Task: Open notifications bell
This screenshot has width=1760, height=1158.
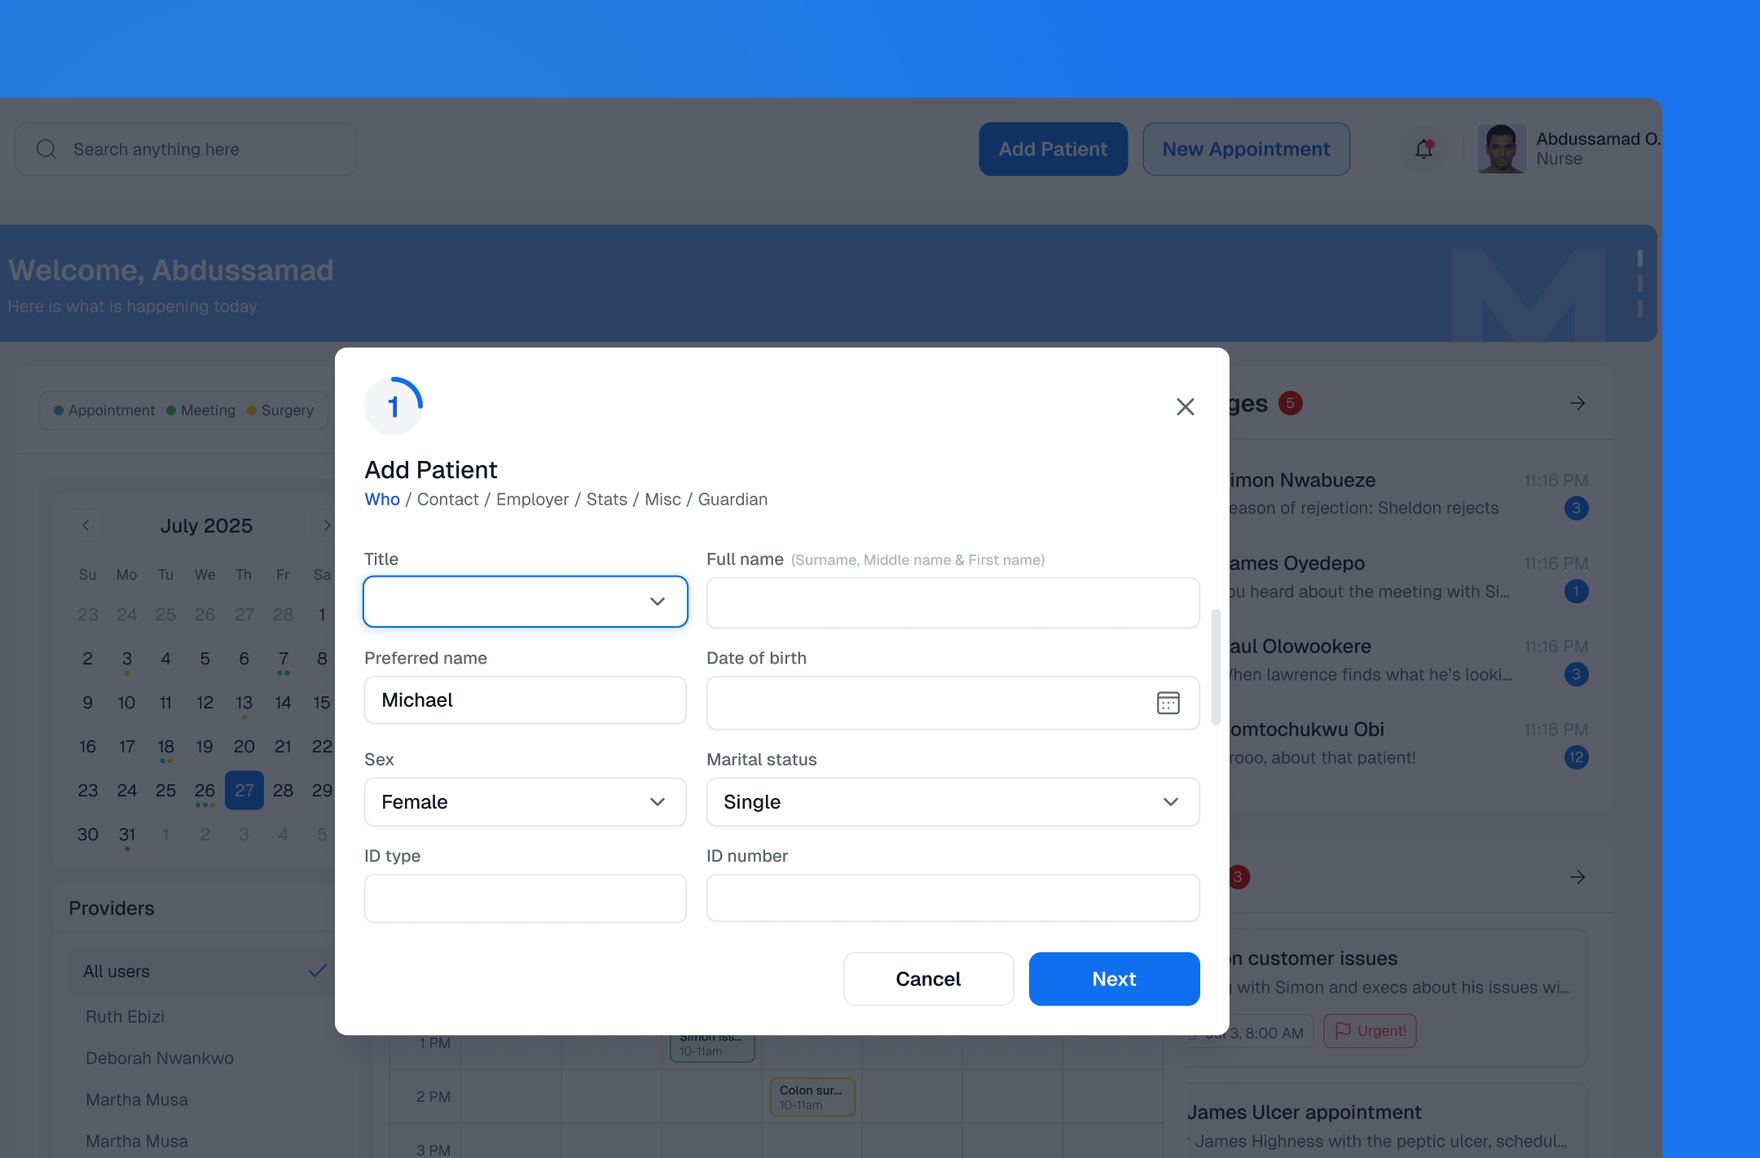Action: tap(1424, 149)
